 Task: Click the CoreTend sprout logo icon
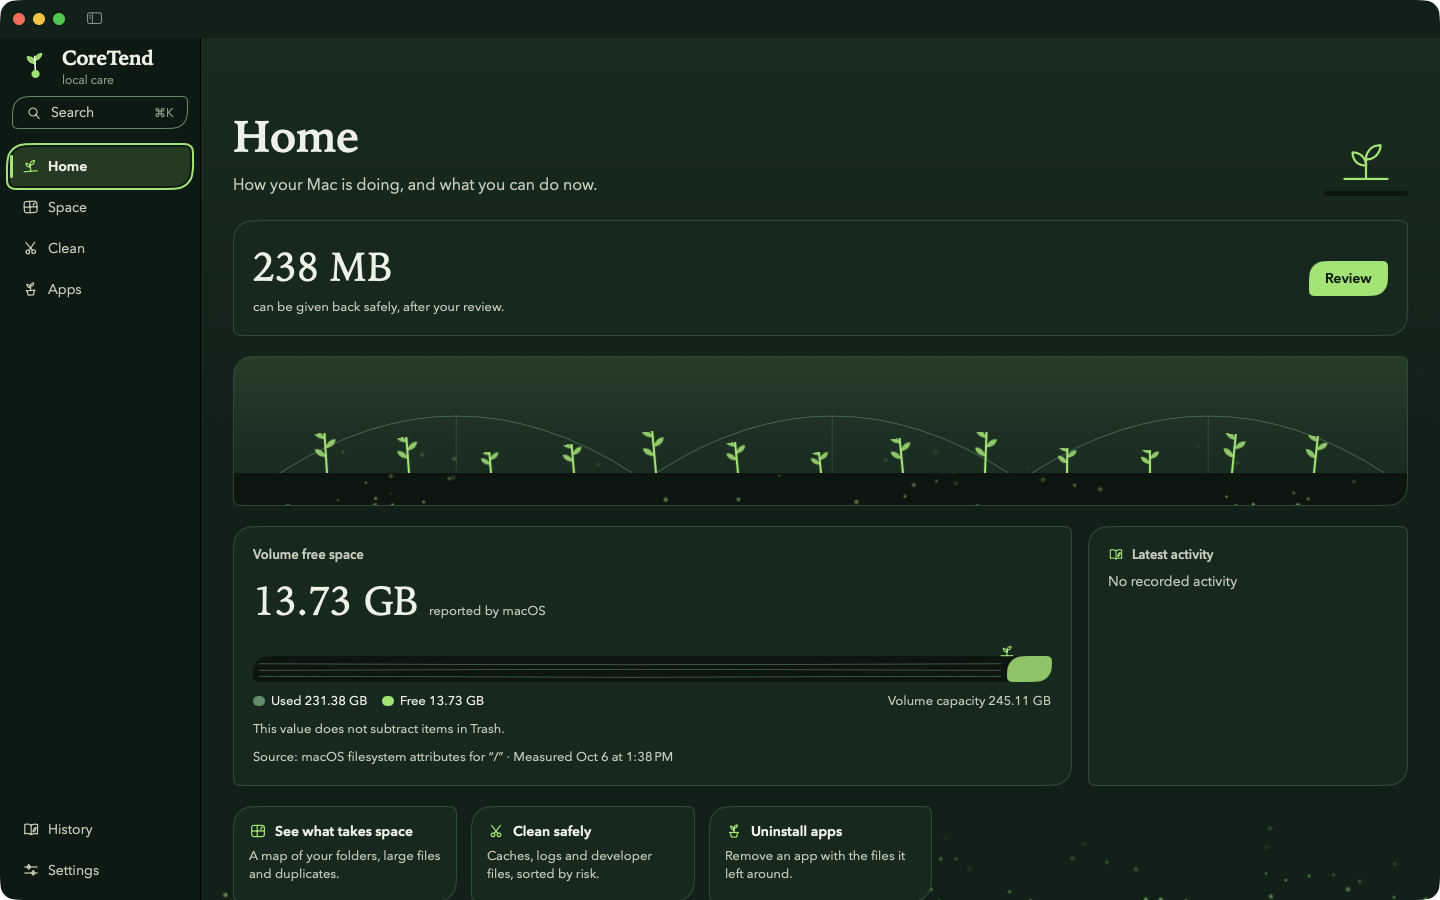pos(35,66)
